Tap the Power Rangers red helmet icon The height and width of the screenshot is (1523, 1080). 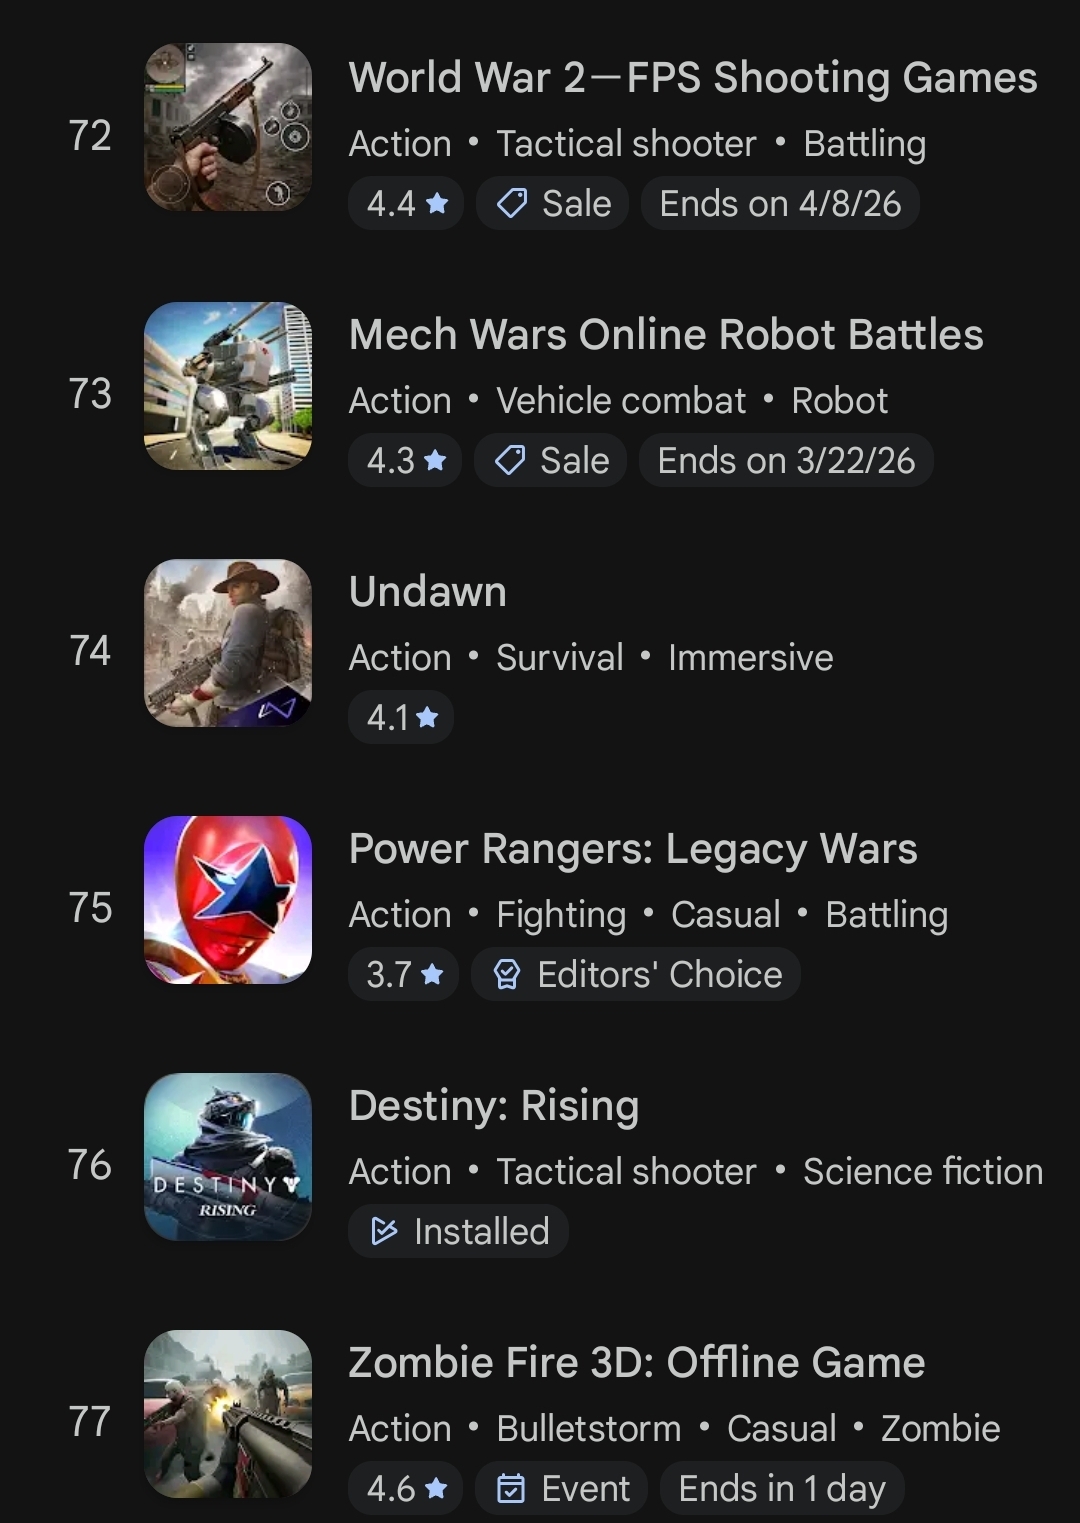228,900
